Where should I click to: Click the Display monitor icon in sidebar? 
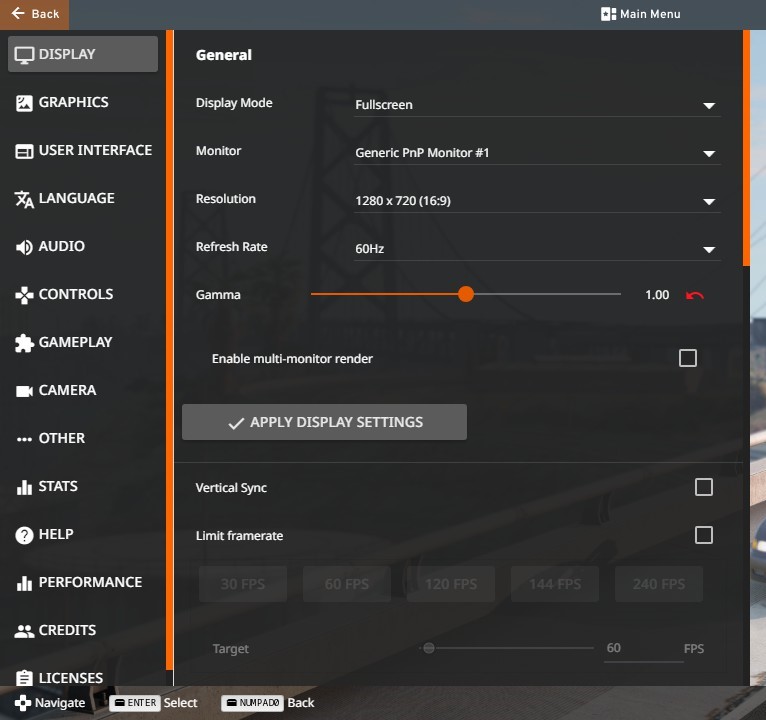(24, 55)
